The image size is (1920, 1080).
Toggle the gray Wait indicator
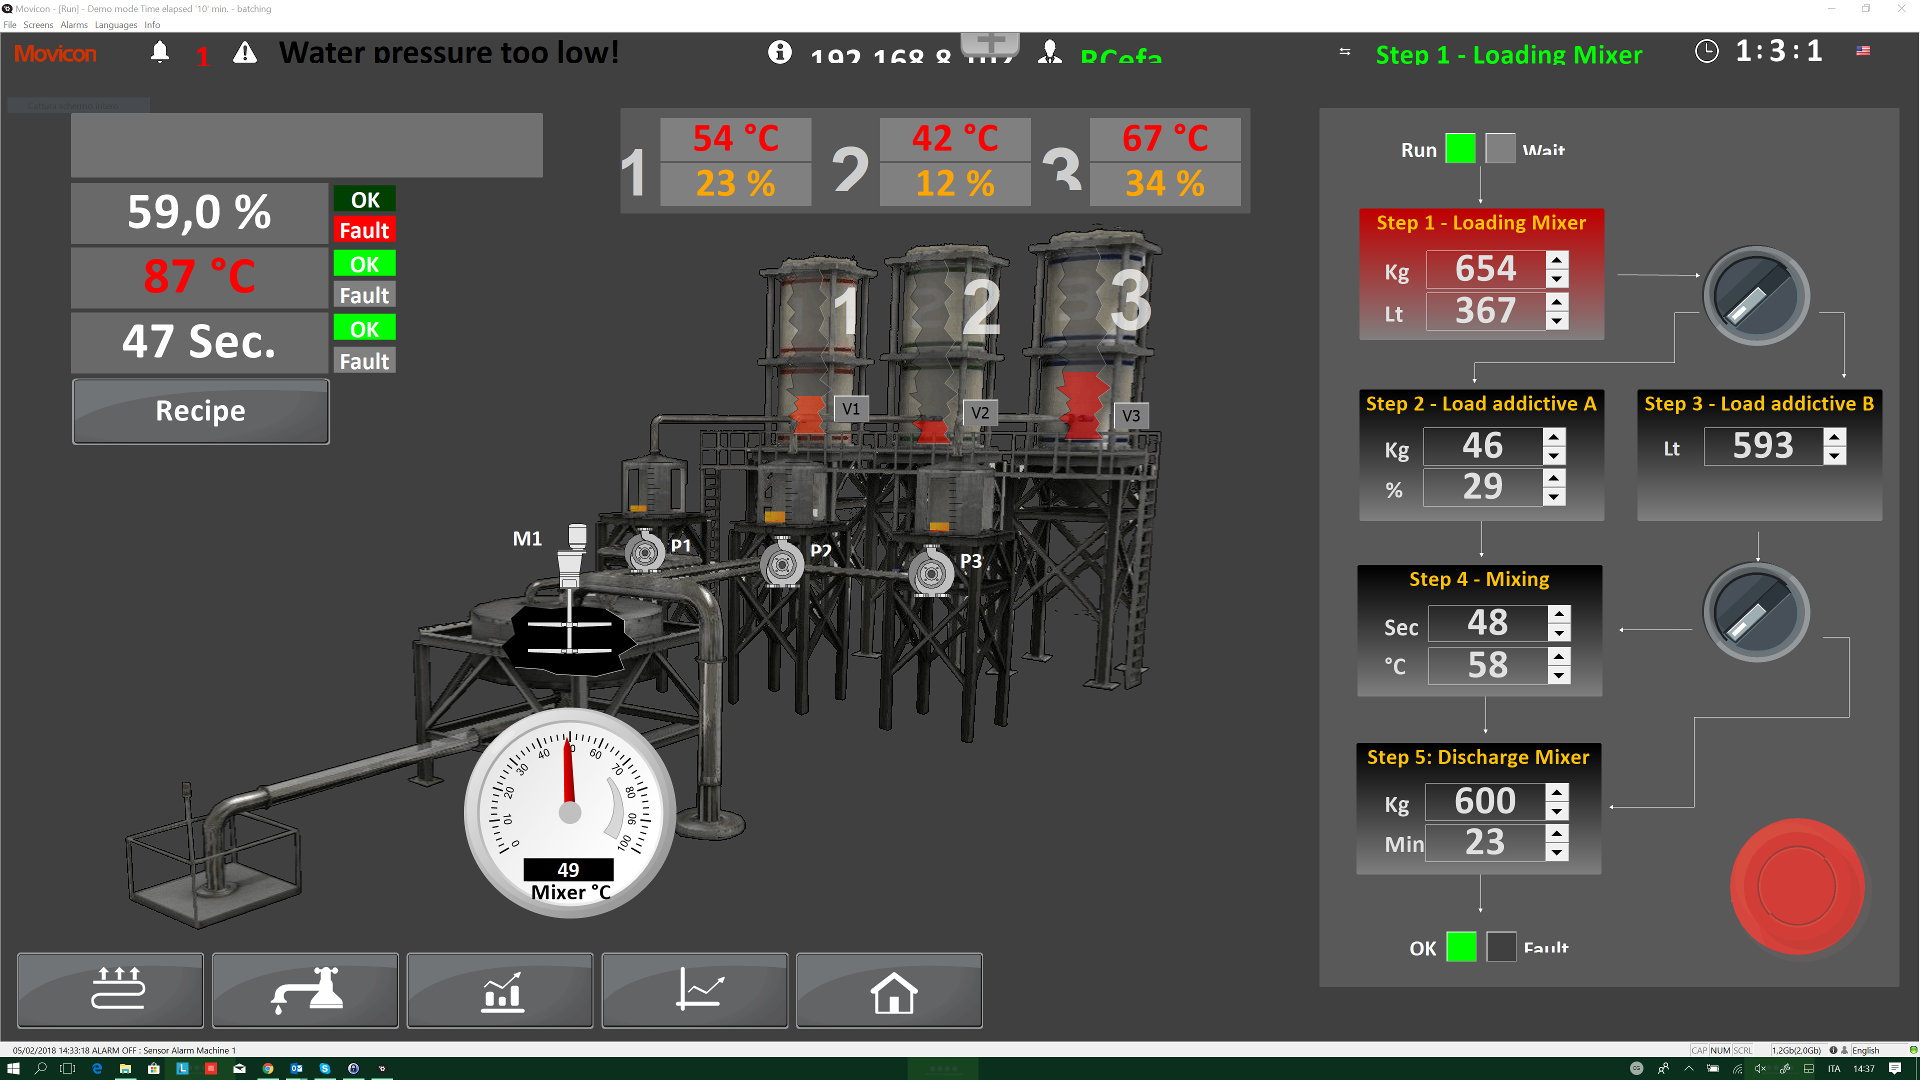1501,148
